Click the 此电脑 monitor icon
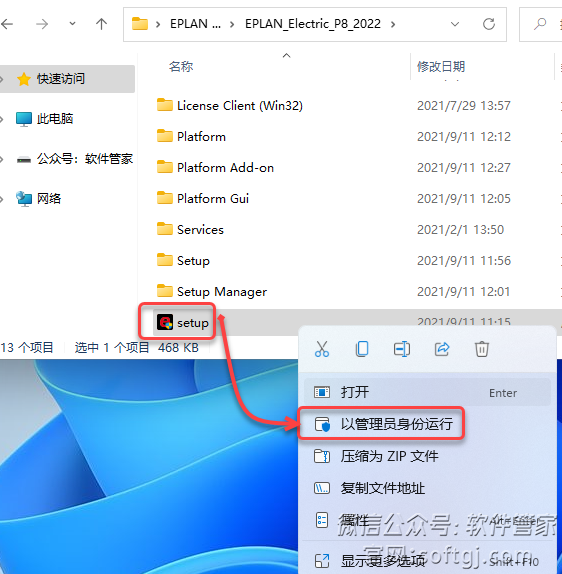The image size is (562, 574). point(24,119)
